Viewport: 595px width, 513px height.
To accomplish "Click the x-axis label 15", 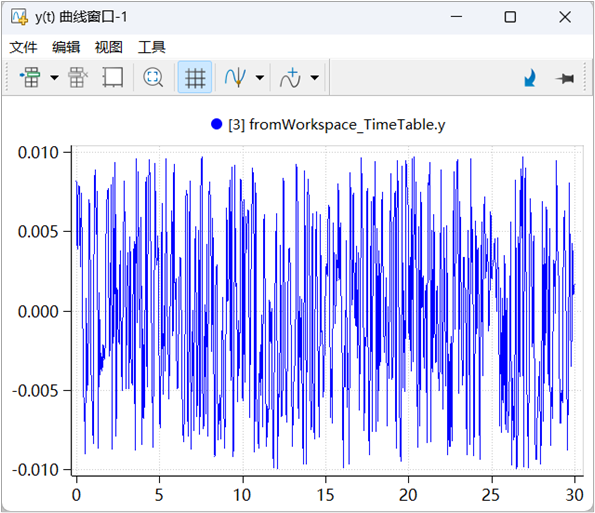I will coord(325,495).
